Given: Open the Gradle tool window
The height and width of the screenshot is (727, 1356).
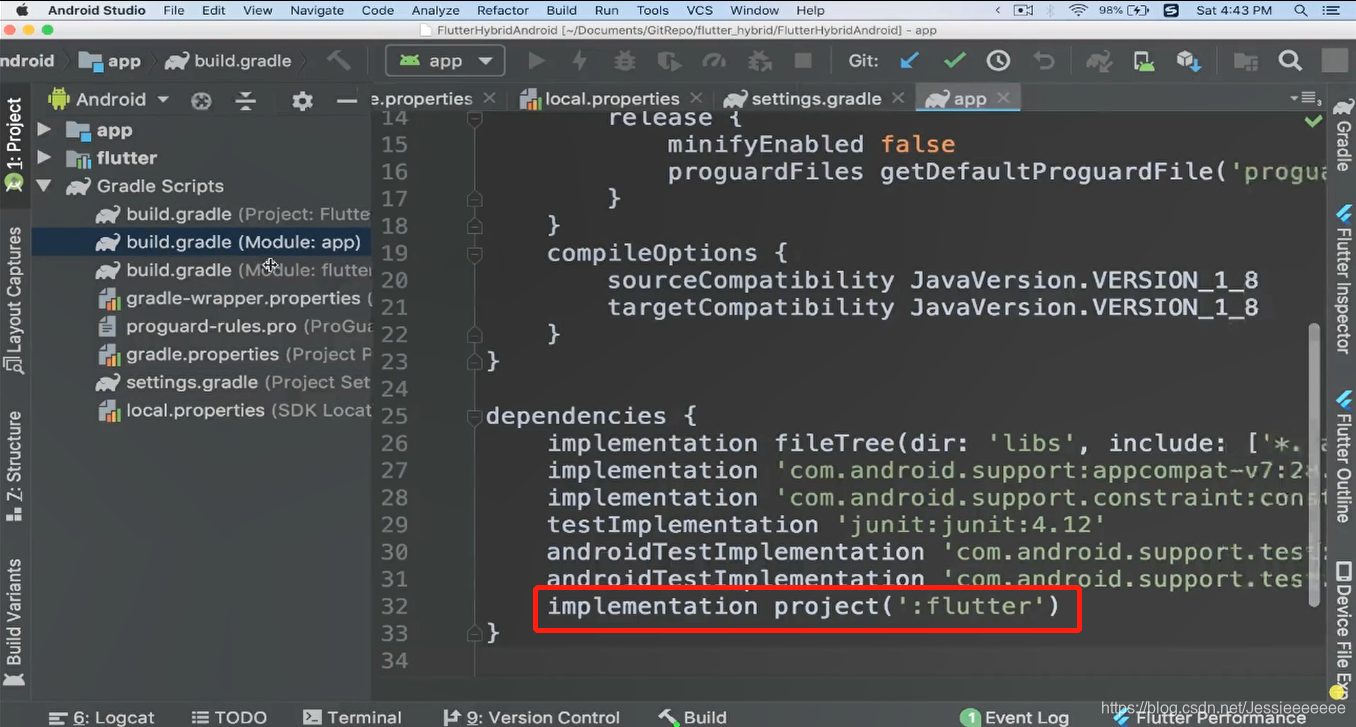Looking at the screenshot, I should (1342, 135).
